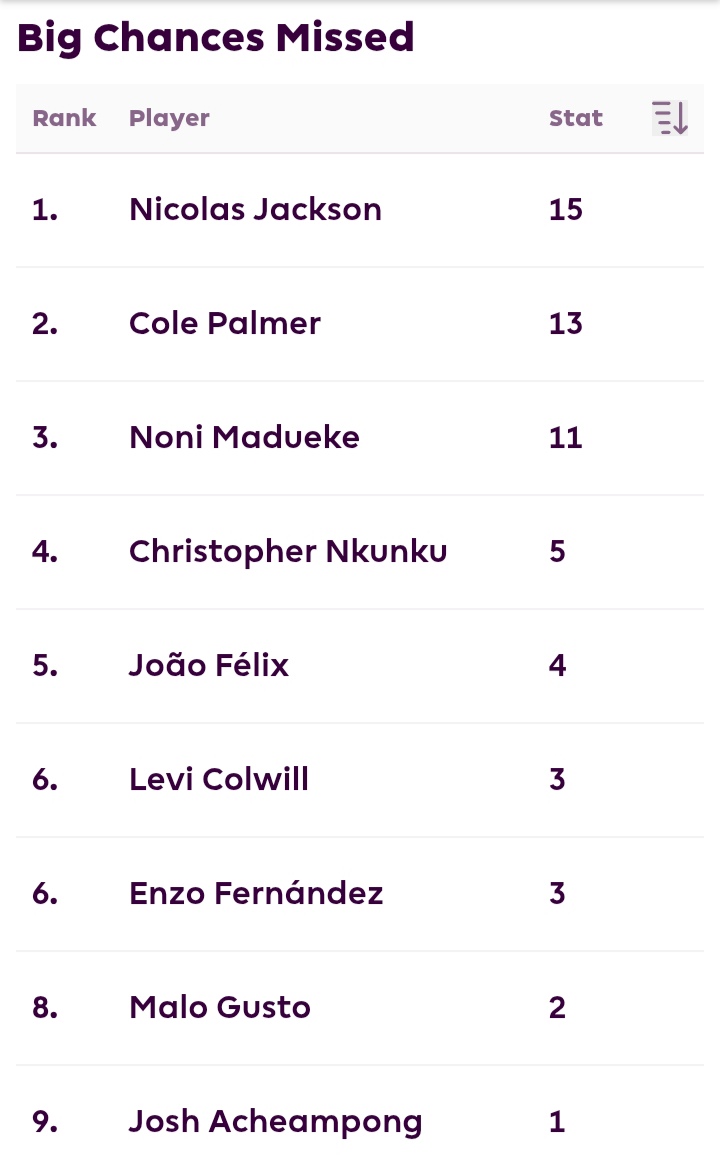720x1169 pixels.
Task: Select Cole Palmer from the list
Action: coord(224,324)
